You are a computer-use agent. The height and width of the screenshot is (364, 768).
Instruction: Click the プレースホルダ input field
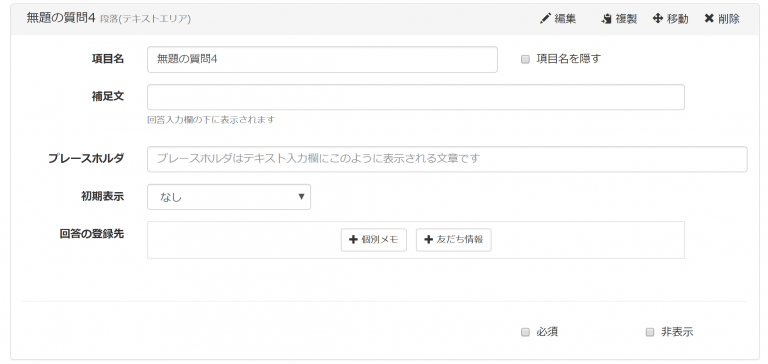(x=447, y=159)
